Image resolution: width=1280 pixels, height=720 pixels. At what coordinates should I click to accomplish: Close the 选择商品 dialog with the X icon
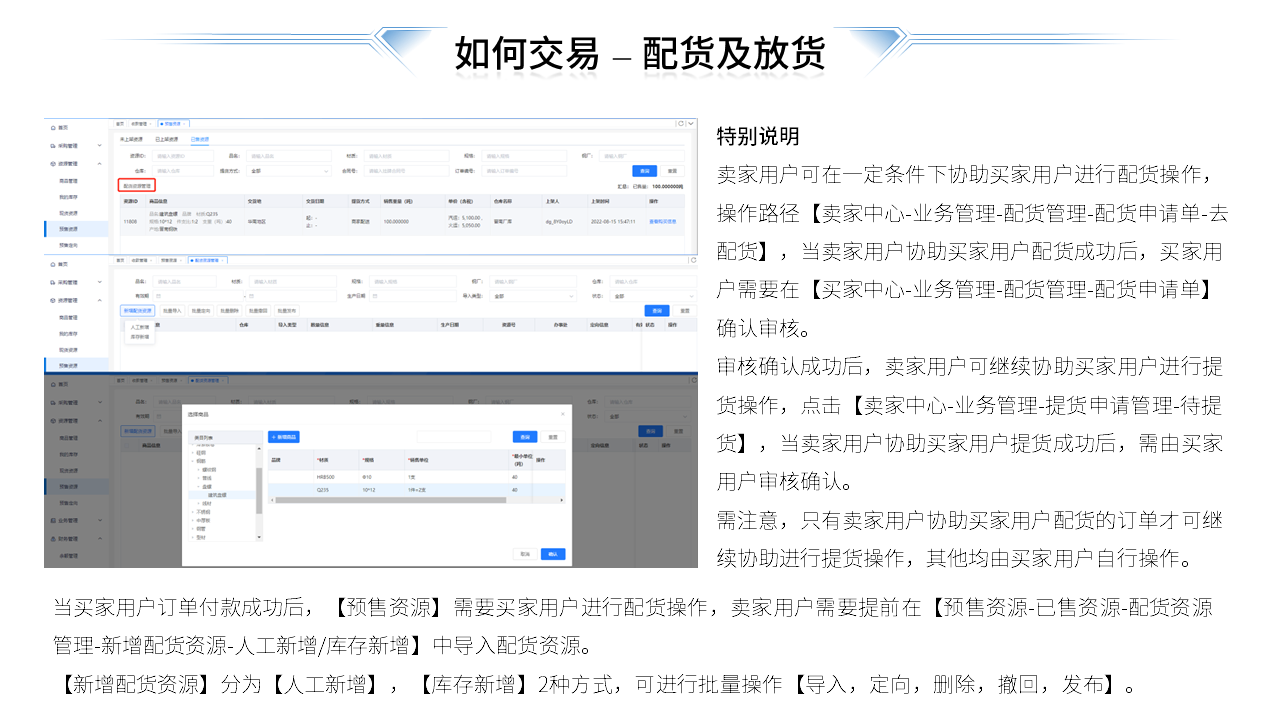click(x=563, y=414)
